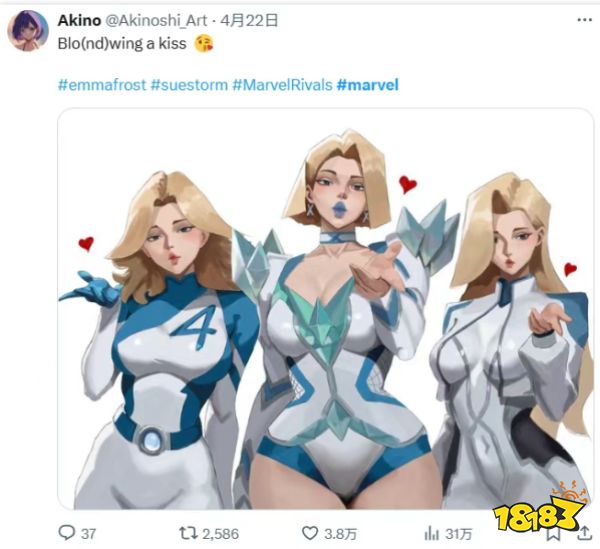Click the share upload icon
The image size is (600, 549).
(x=584, y=533)
